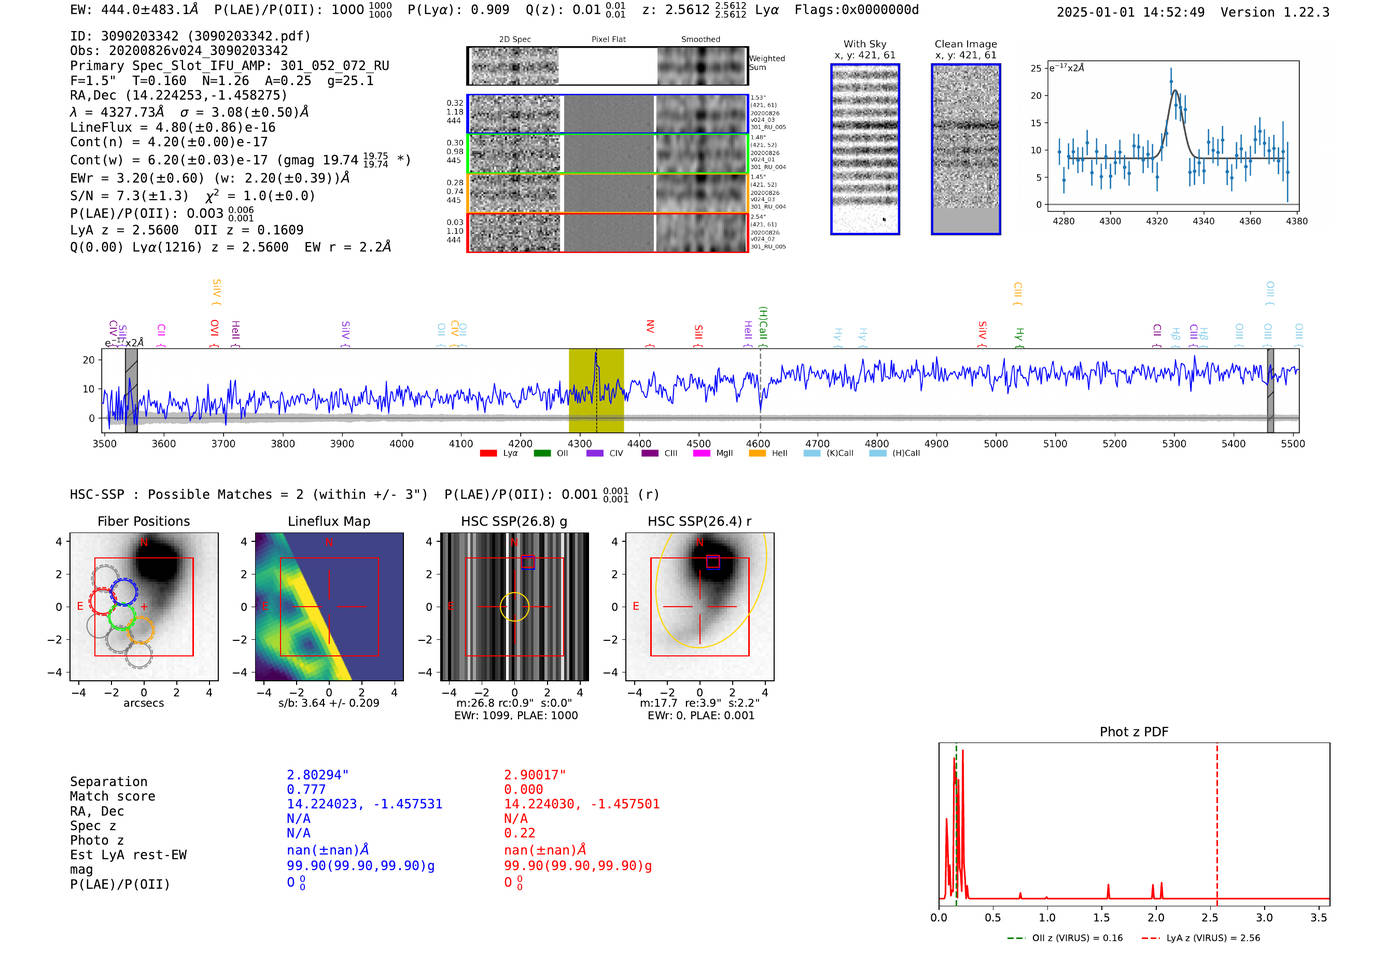Select the blue-bordered 2D spectrum row

coord(608,114)
